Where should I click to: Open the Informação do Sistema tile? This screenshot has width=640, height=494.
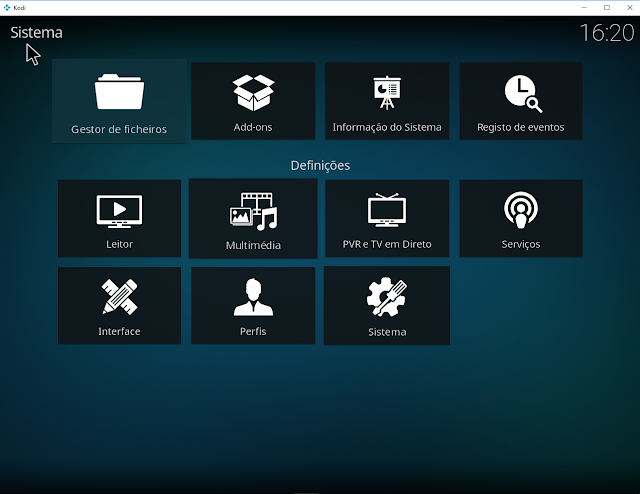(387, 101)
